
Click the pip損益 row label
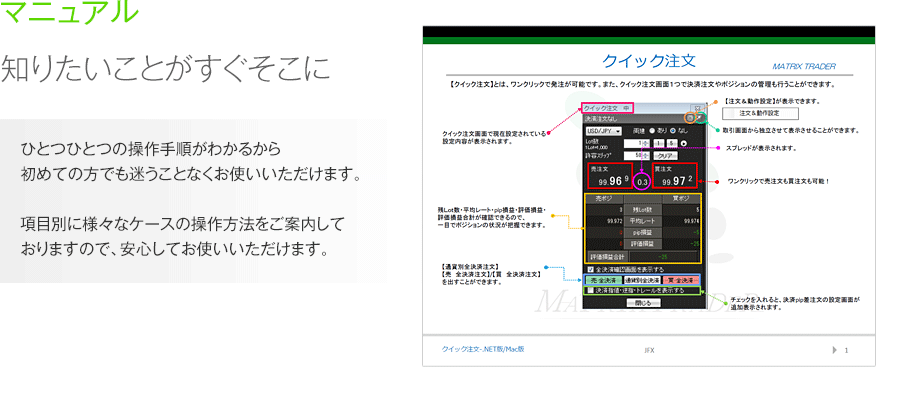point(643,233)
